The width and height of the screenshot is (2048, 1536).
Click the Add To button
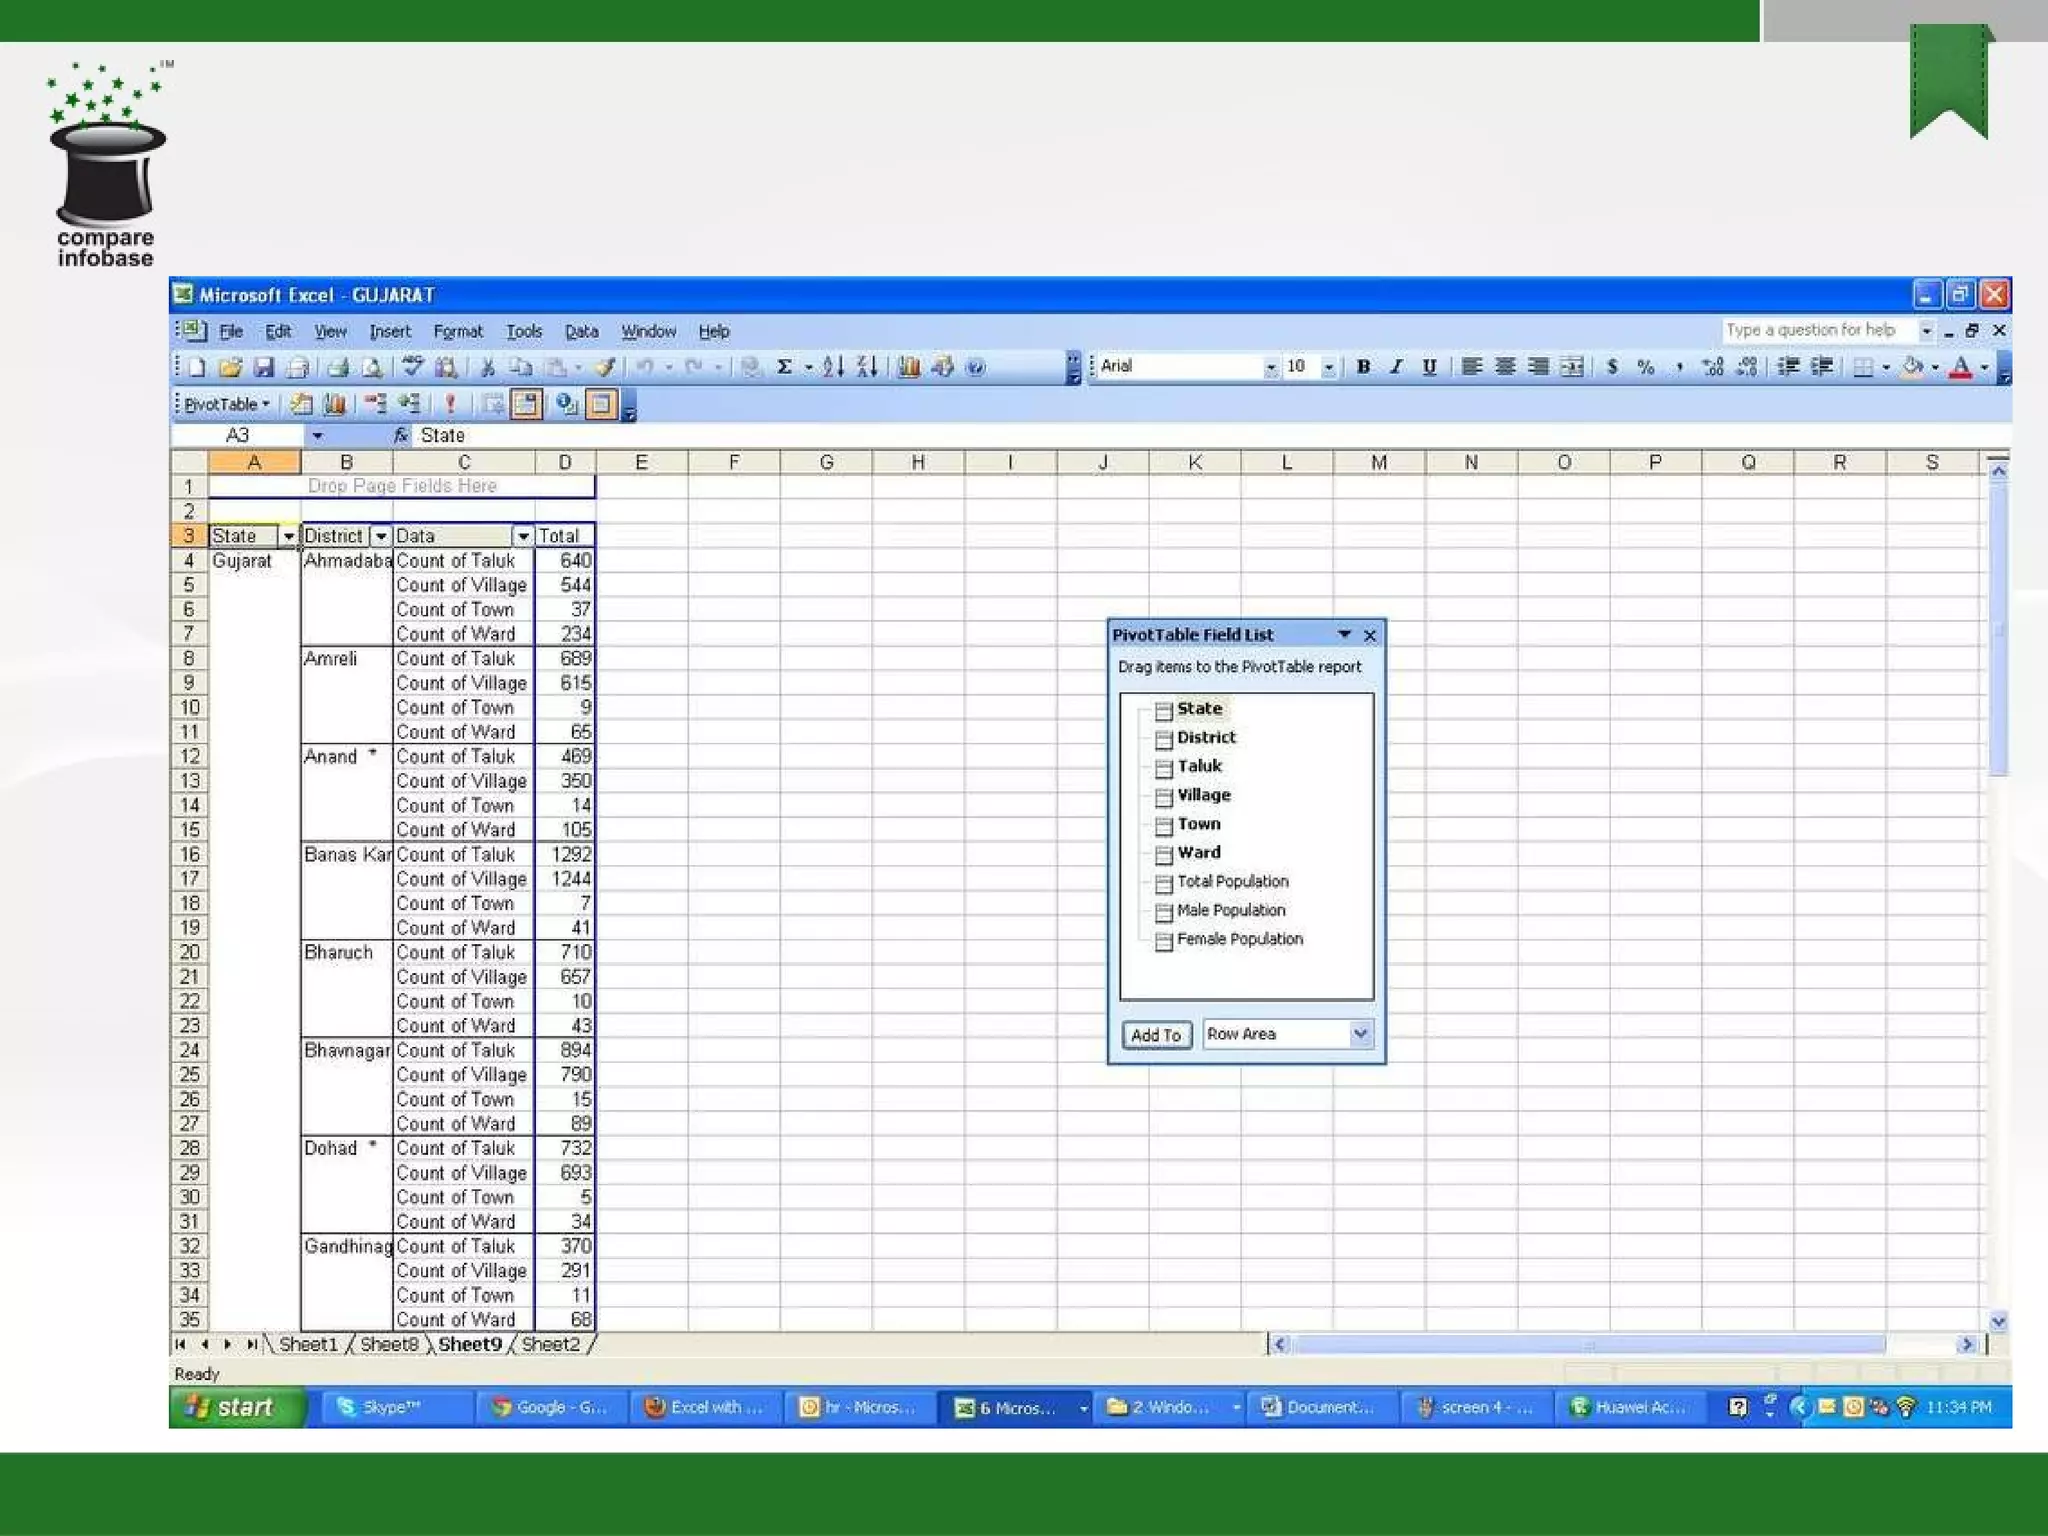pos(1156,1035)
